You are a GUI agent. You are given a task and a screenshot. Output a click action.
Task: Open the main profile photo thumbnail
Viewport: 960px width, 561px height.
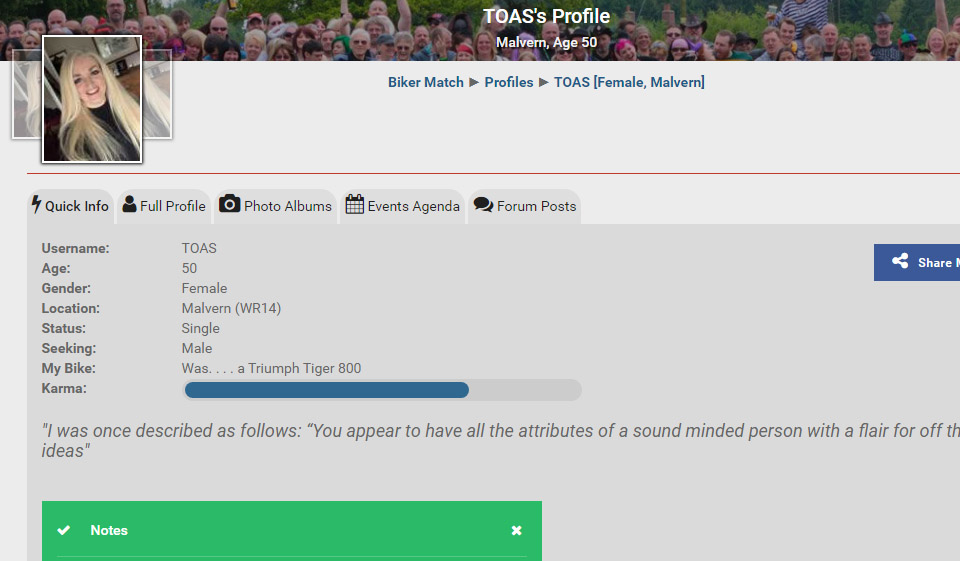(92, 99)
